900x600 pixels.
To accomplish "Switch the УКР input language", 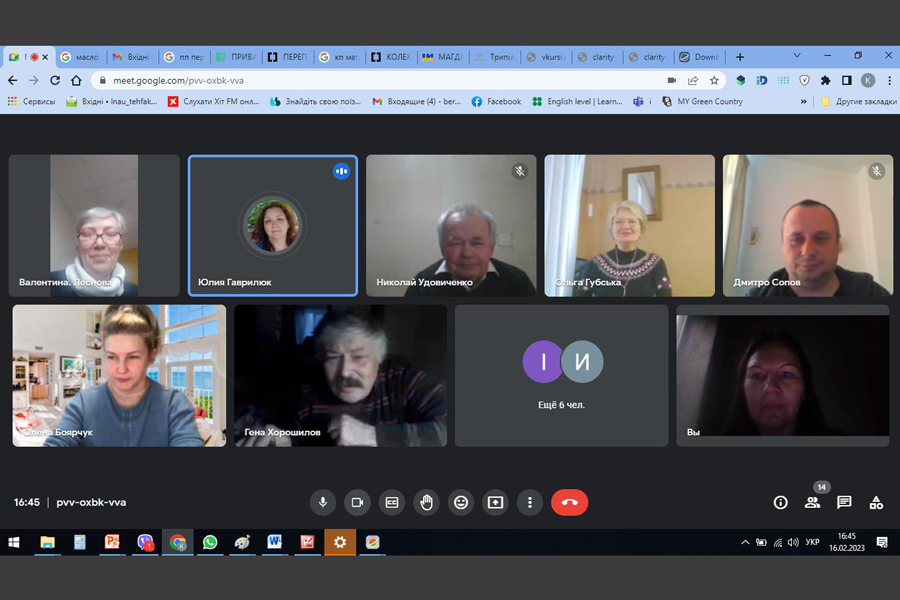I will 812,542.
